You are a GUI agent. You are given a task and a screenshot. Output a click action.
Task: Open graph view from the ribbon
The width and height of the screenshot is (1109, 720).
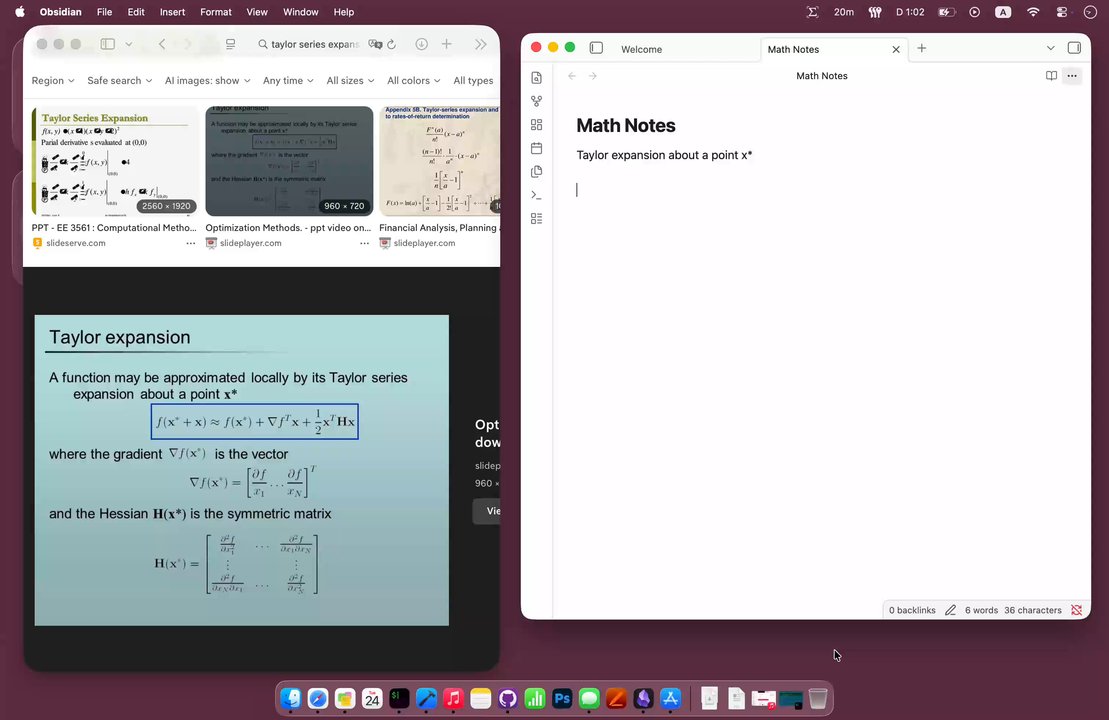point(537,101)
